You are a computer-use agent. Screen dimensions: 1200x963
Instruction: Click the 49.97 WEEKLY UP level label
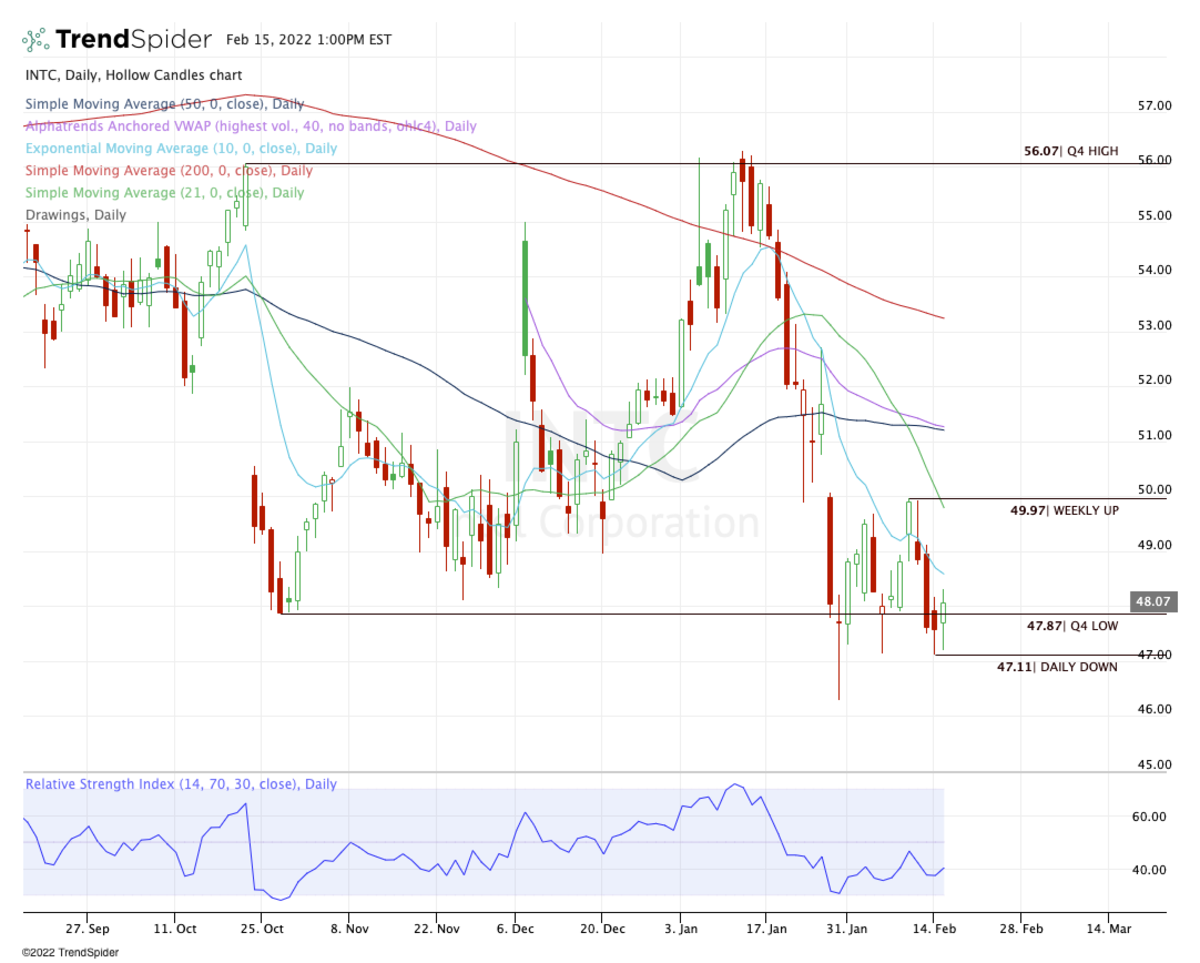point(1064,510)
